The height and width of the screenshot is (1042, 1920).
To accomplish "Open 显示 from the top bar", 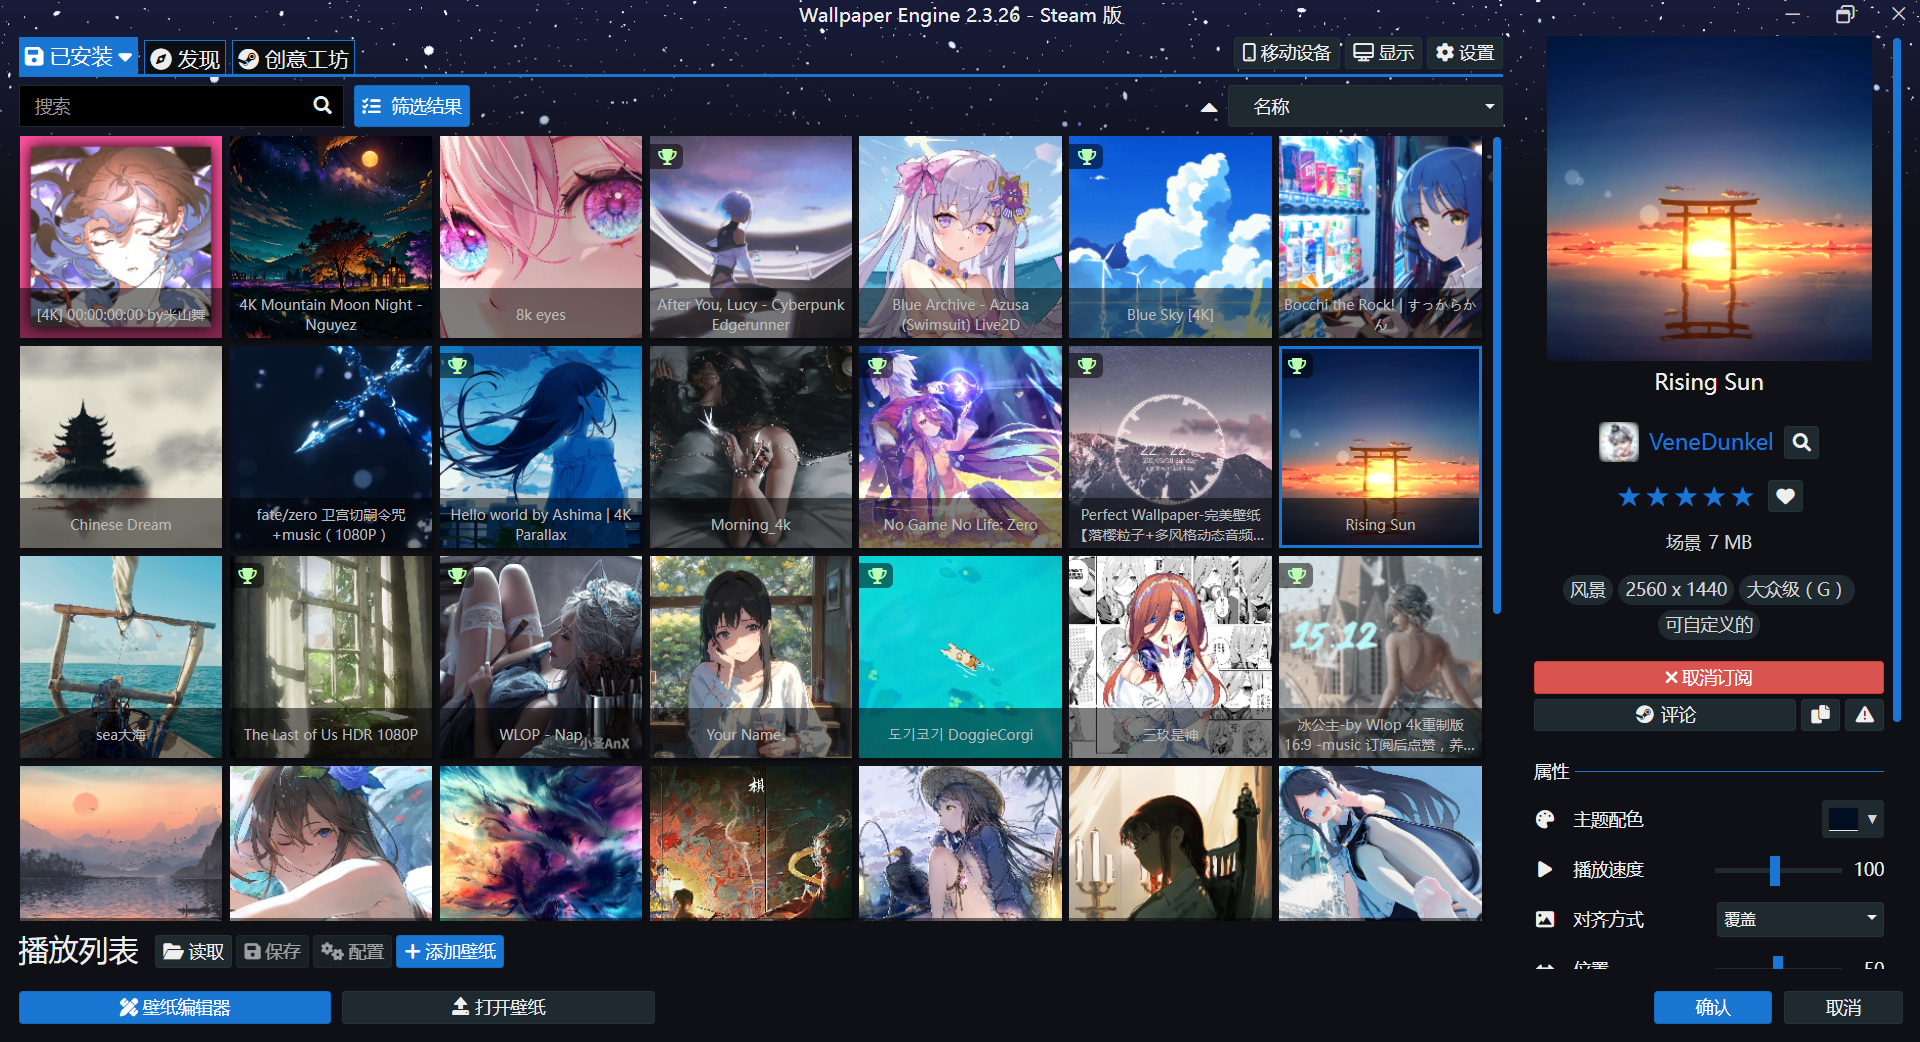I will [x=1384, y=52].
